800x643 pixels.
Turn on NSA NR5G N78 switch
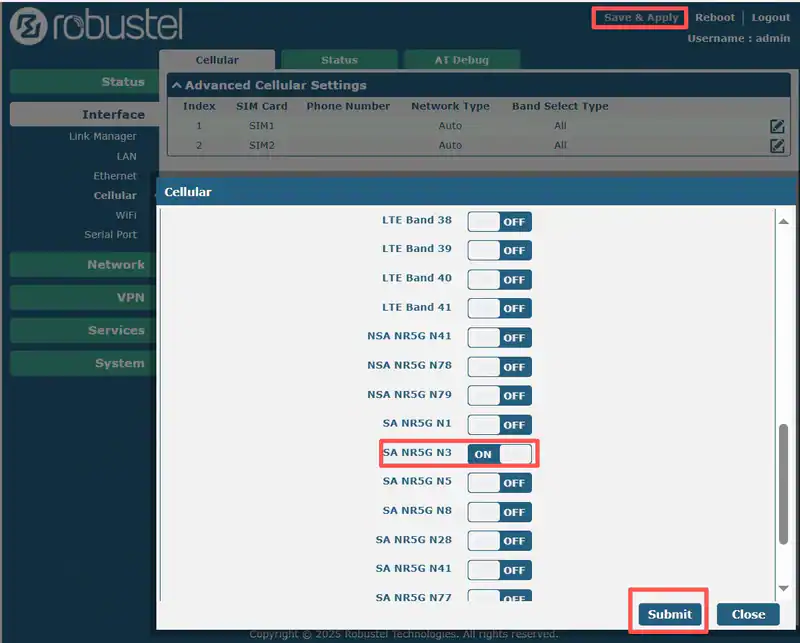(x=499, y=366)
